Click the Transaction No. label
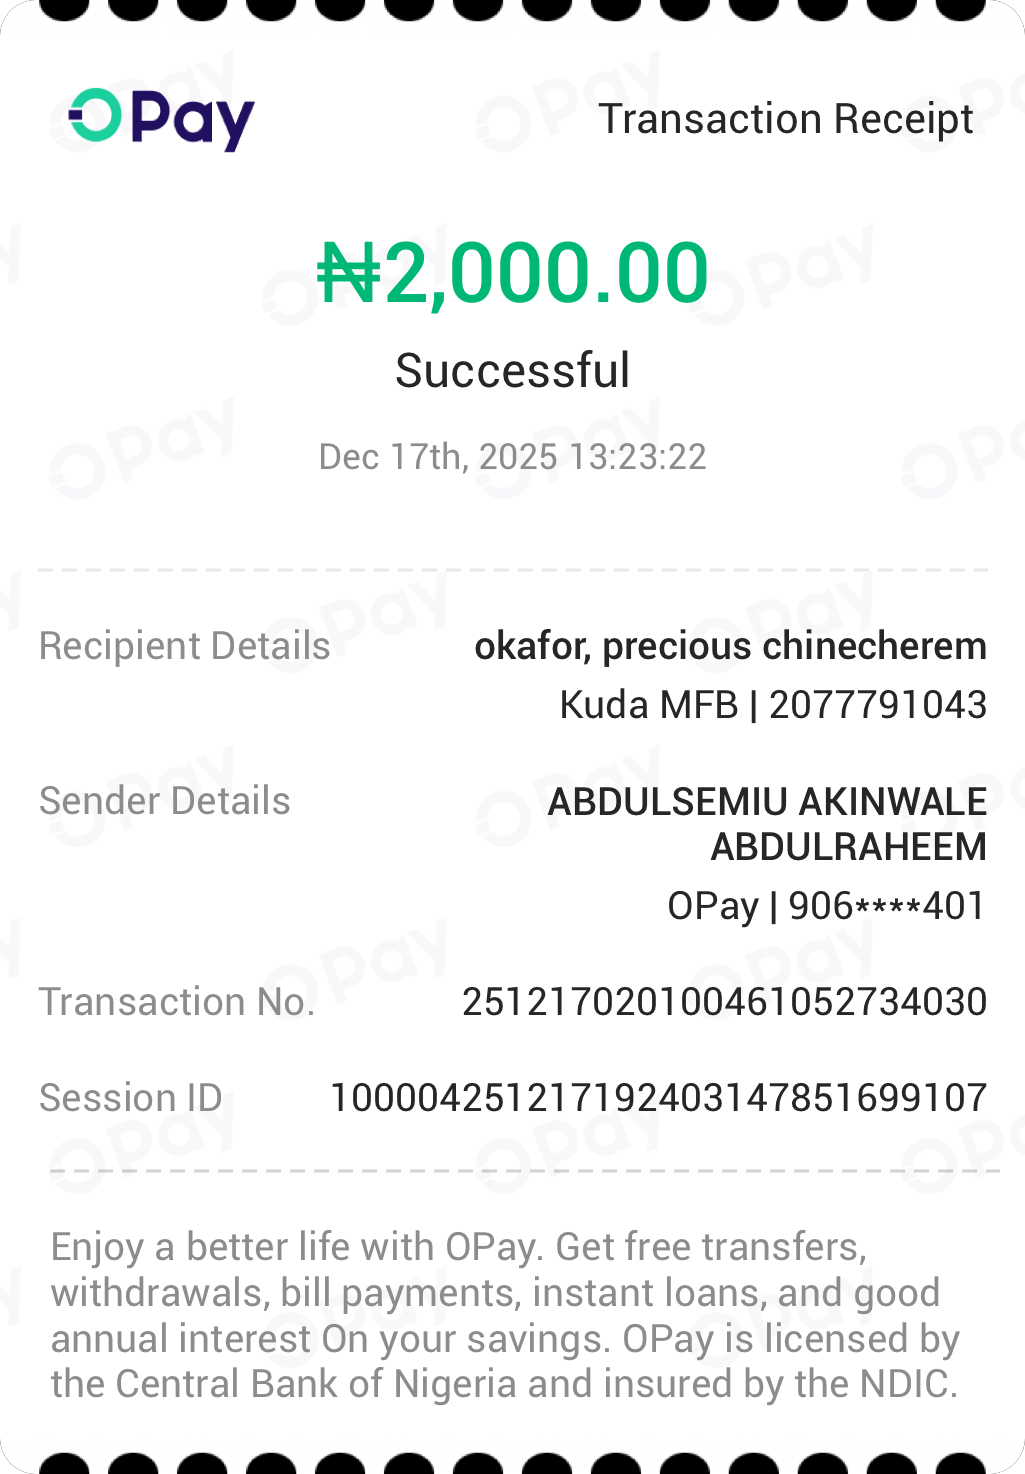The height and width of the screenshot is (1474, 1025). tap(177, 1002)
